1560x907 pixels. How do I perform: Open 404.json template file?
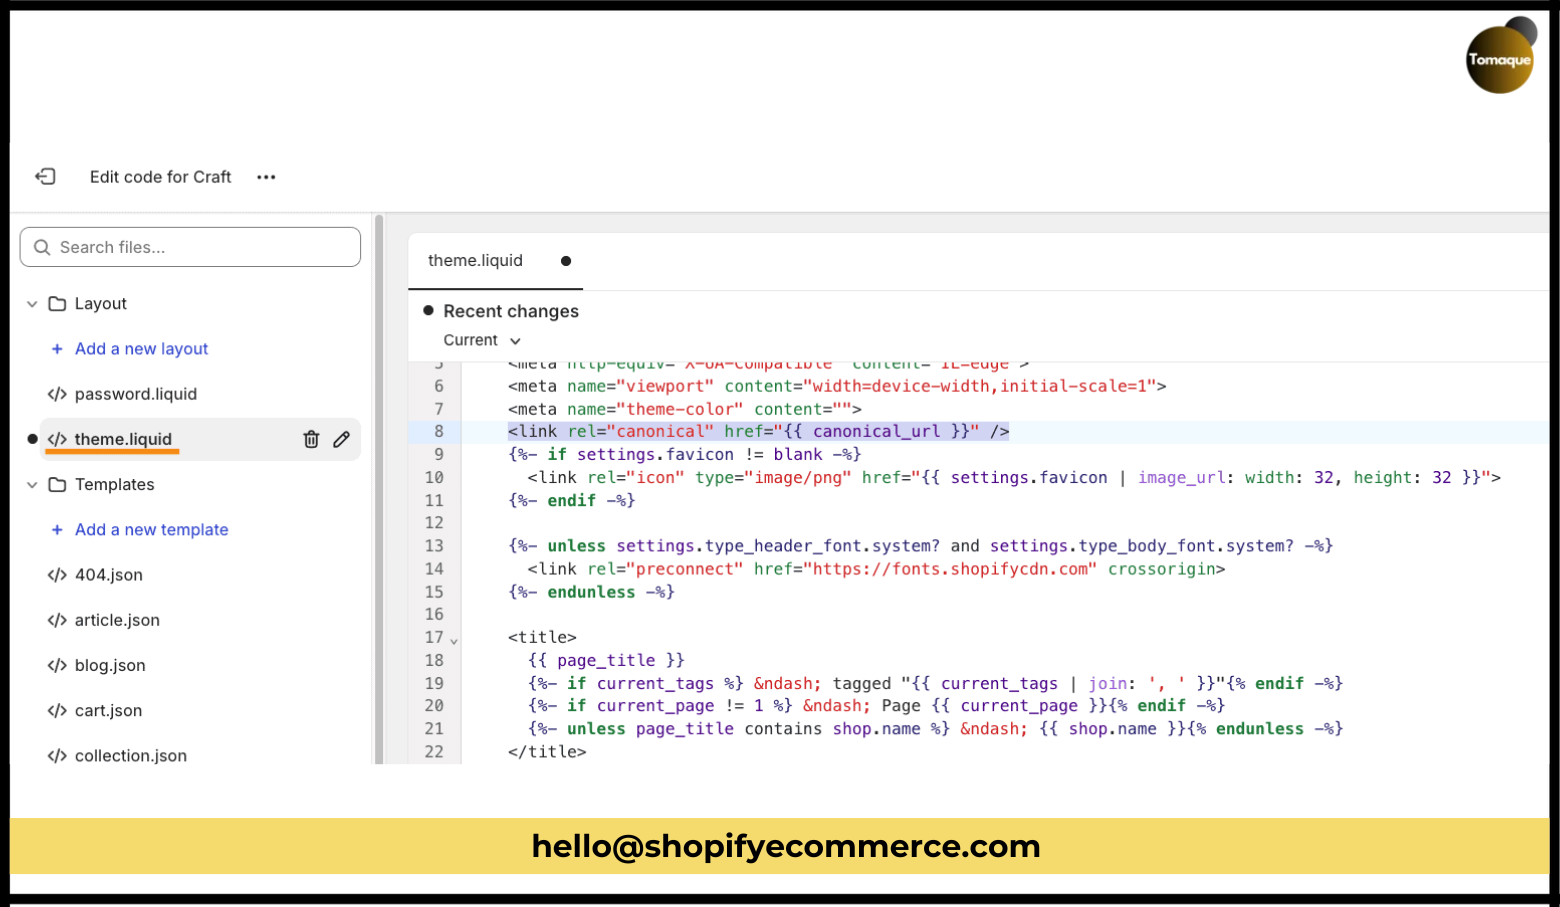pyautogui.click(x=109, y=575)
